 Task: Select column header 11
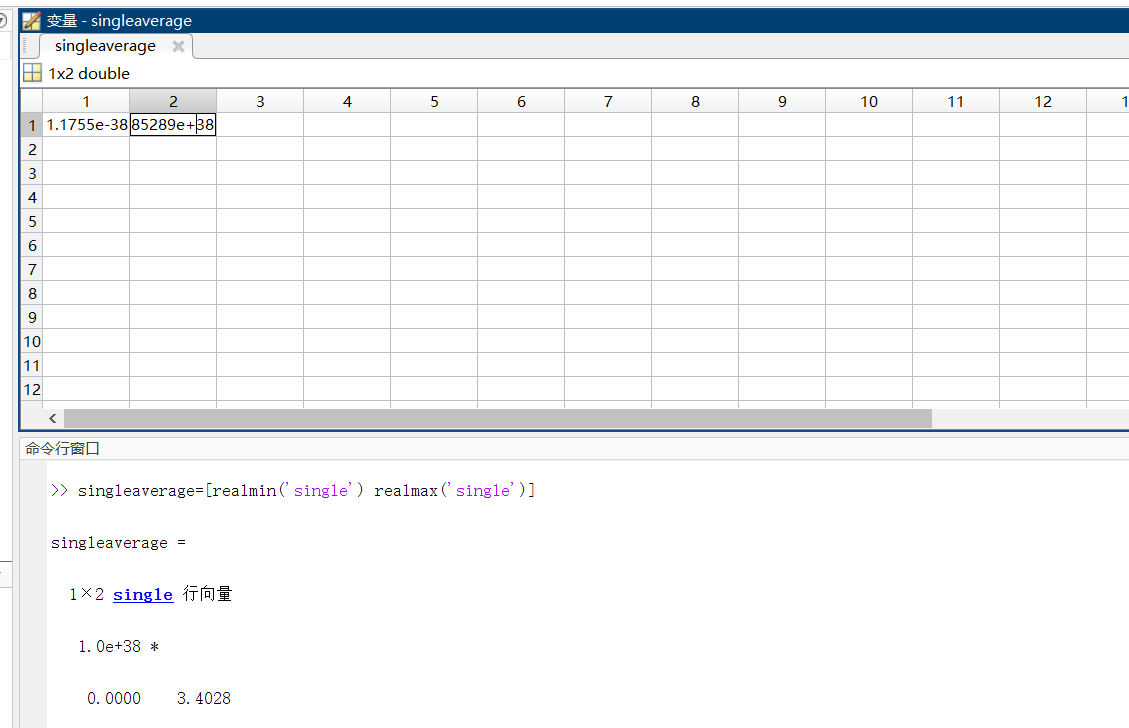click(956, 102)
